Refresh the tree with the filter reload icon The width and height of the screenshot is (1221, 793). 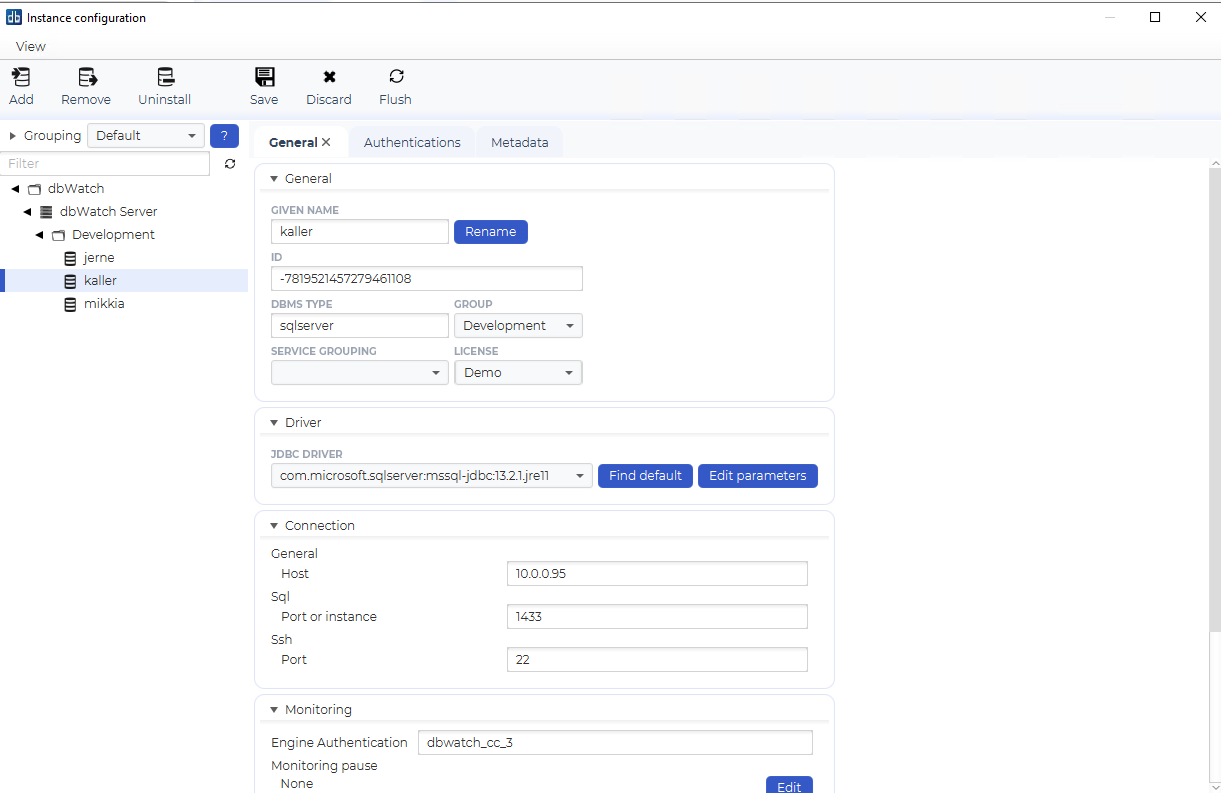(230, 164)
